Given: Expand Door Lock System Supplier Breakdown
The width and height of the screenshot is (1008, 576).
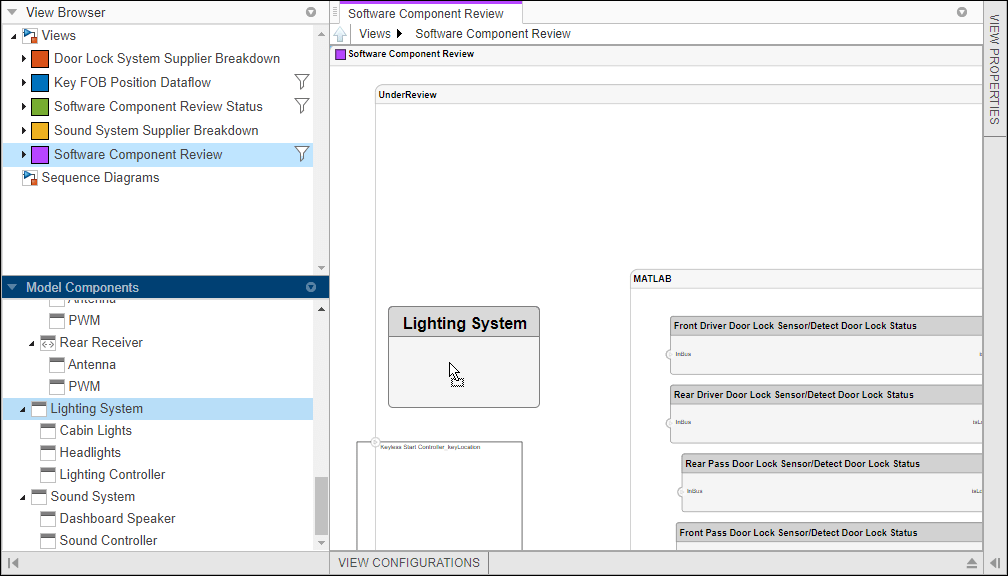Looking at the screenshot, I should 24,59.
